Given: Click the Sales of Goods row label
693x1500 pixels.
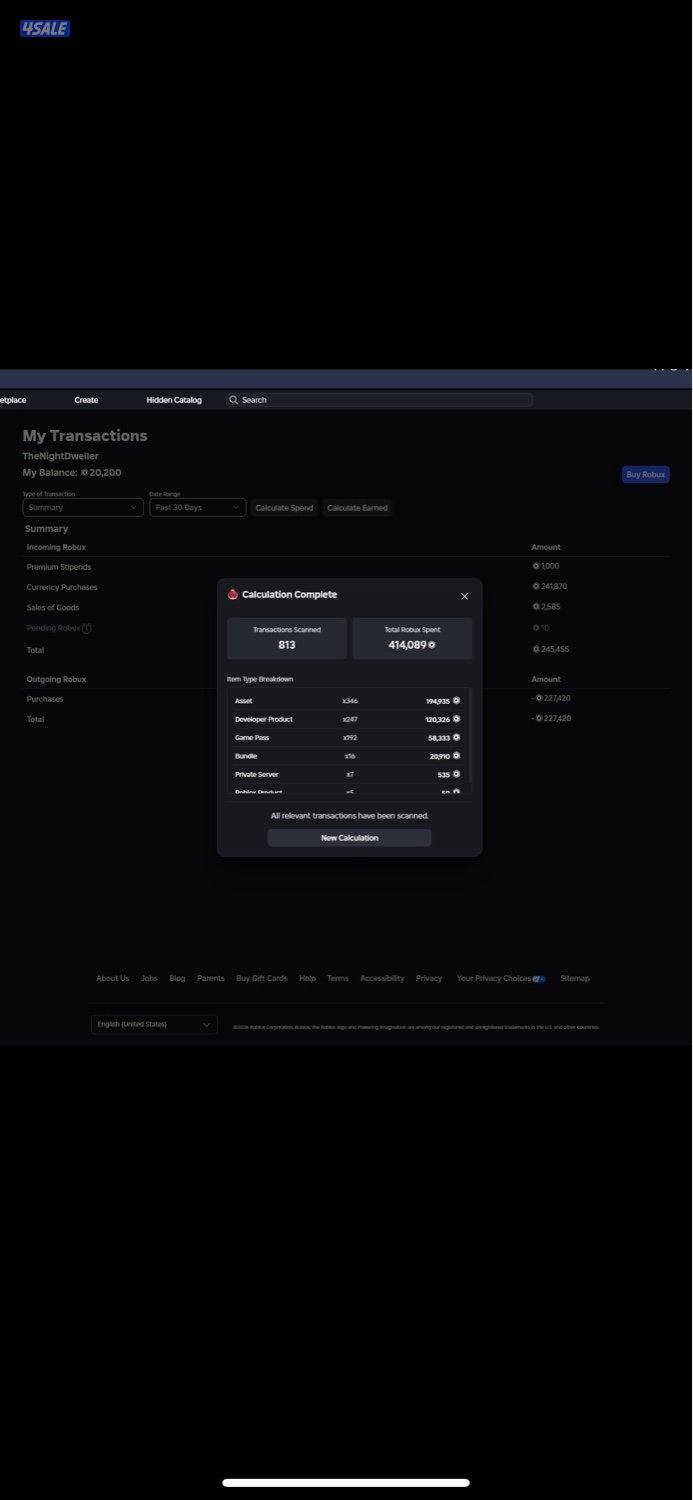Looking at the screenshot, I should tap(53, 607).
